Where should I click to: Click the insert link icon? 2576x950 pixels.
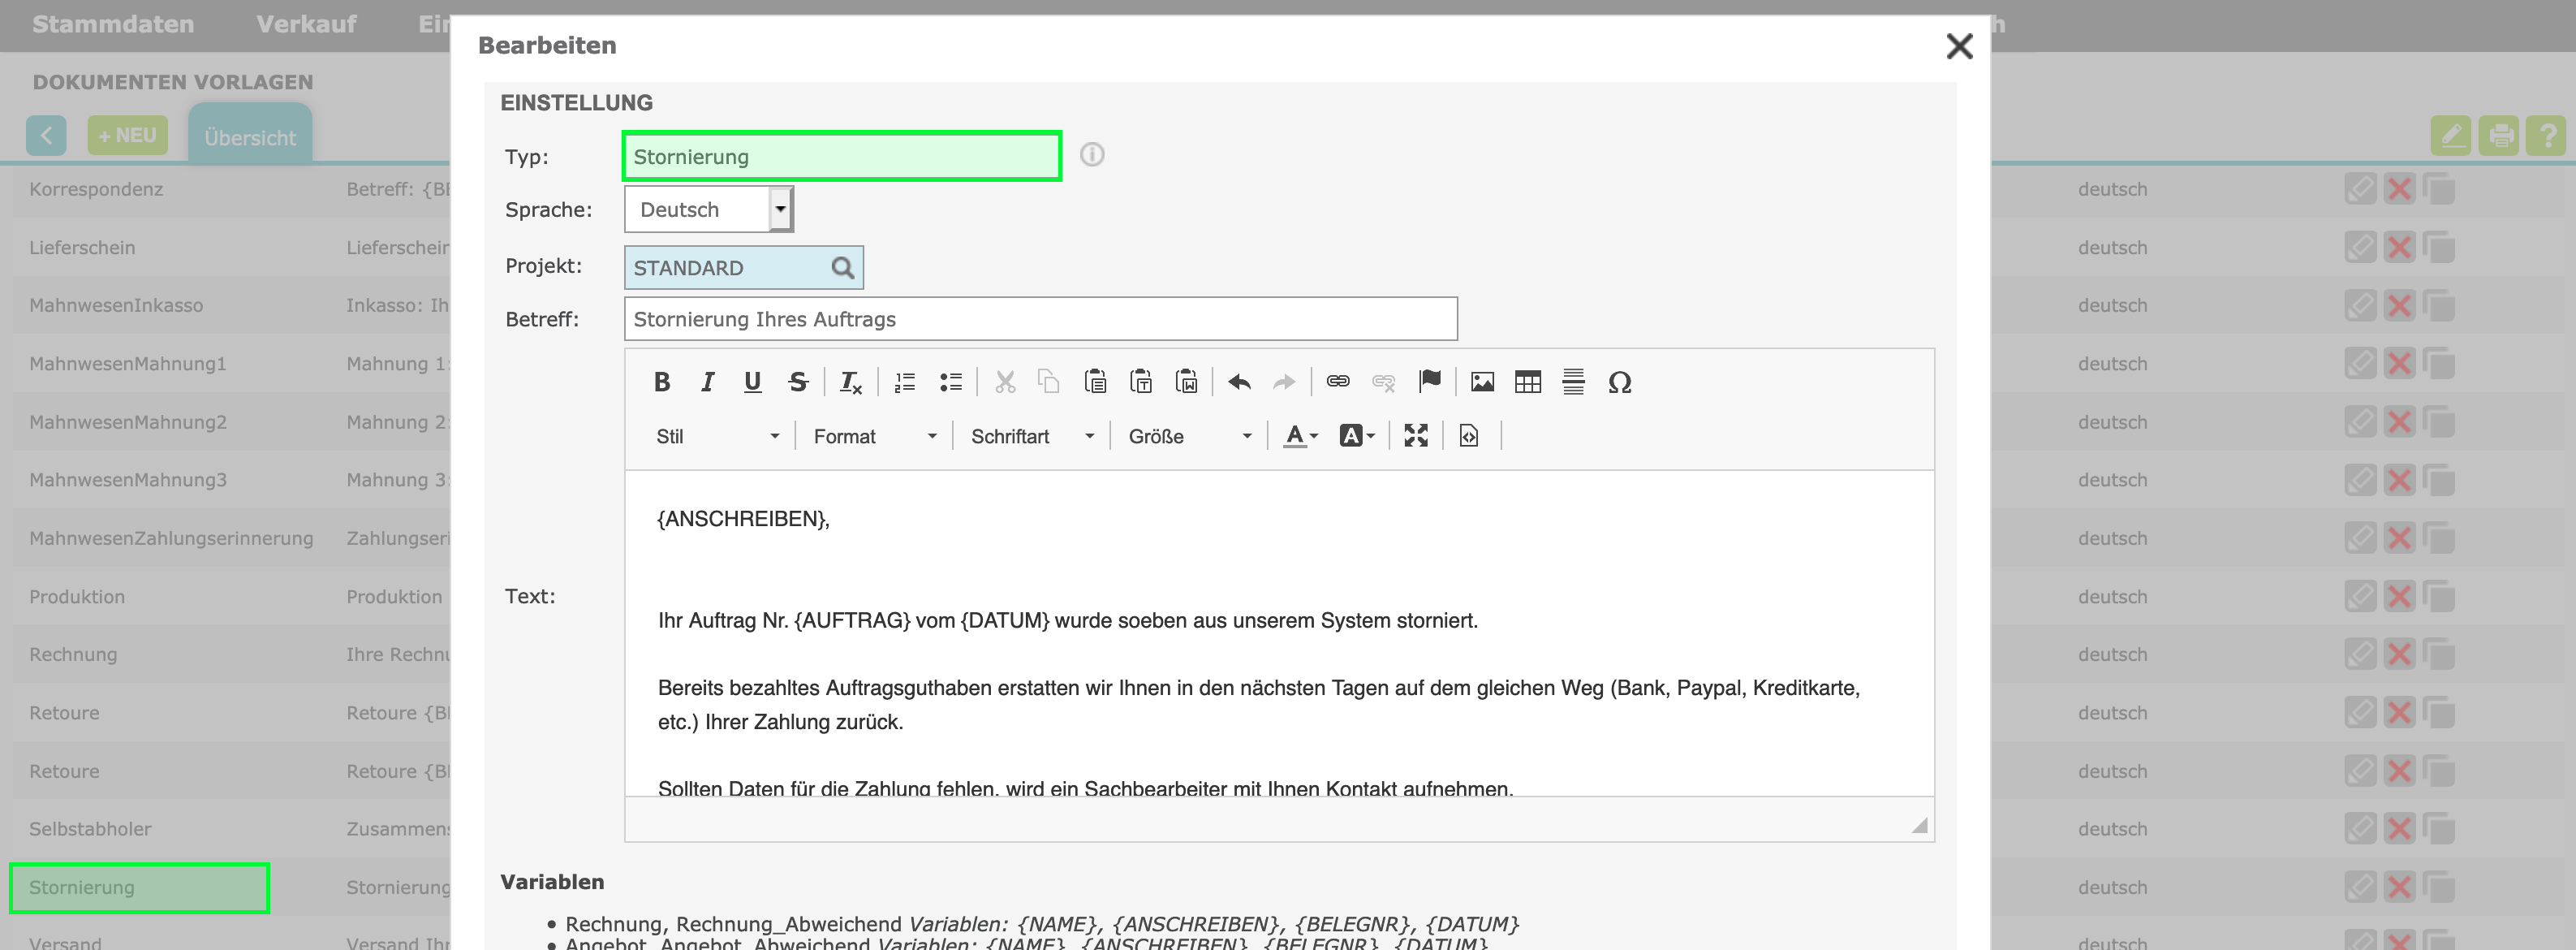pos(1337,382)
